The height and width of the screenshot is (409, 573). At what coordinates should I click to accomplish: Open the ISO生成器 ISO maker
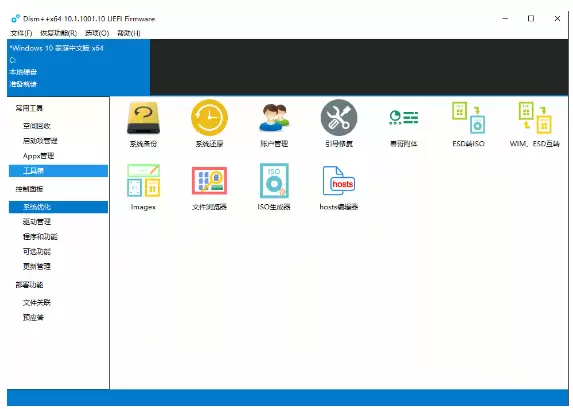[x=274, y=187]
